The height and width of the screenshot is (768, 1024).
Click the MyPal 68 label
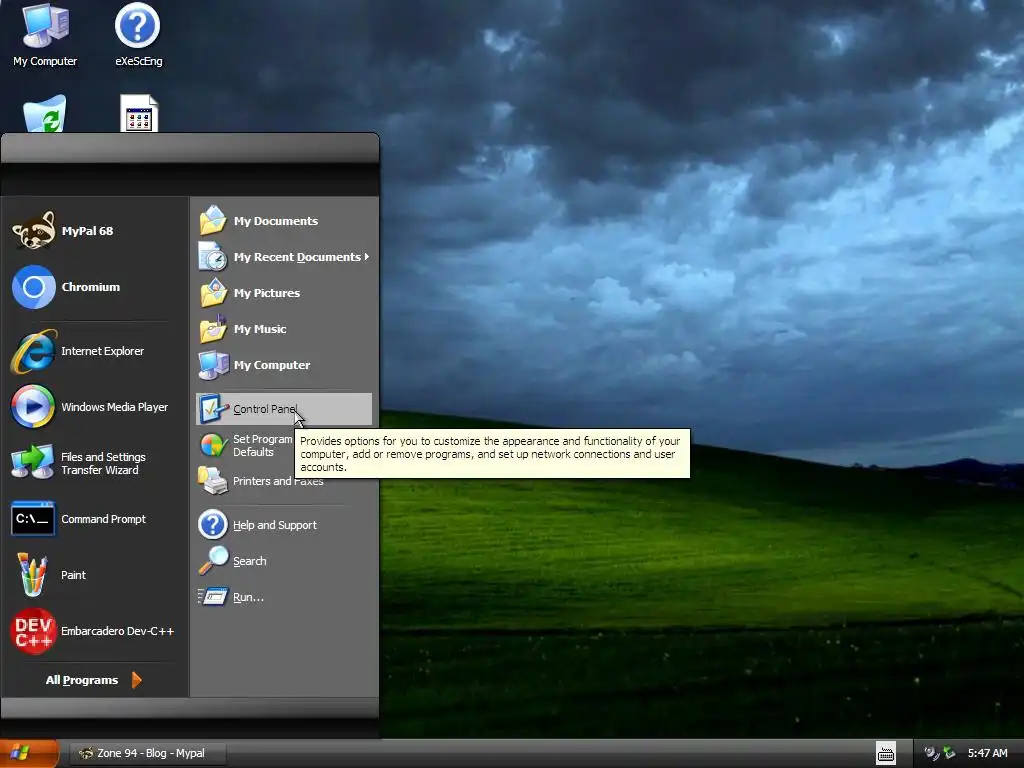[87, 231]
